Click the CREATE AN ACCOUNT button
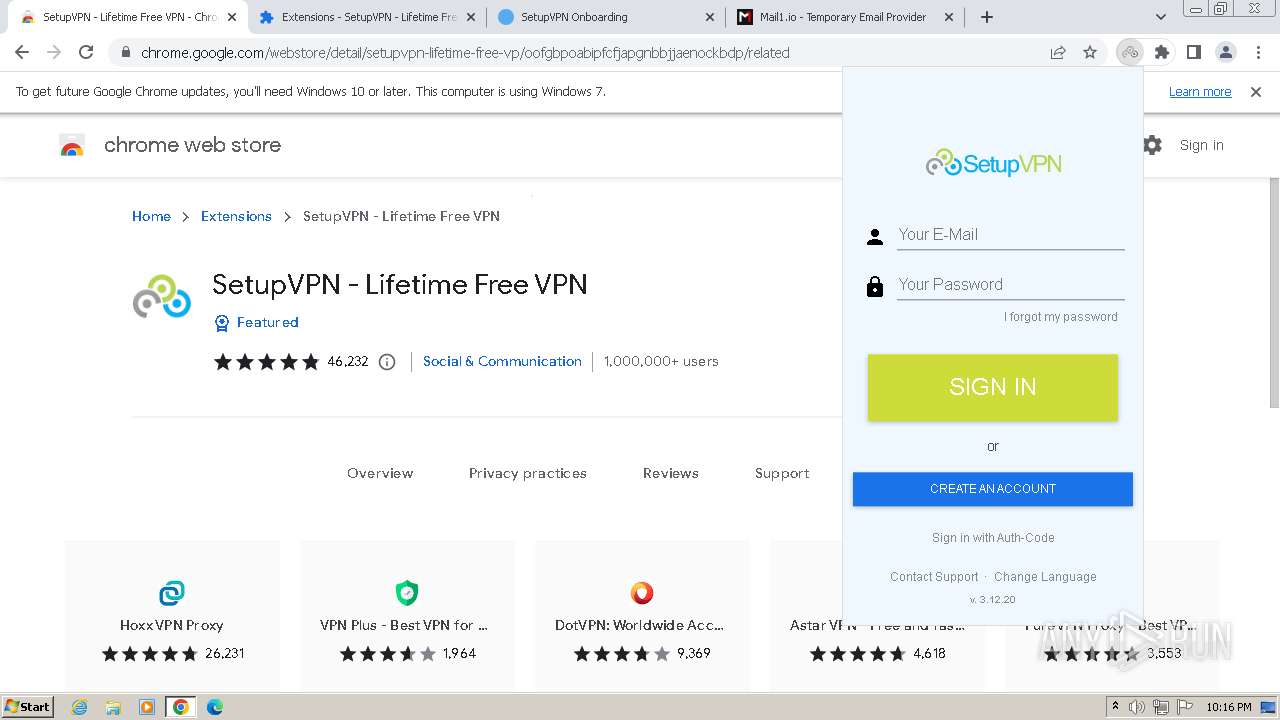Image resolution: width=1280 pixels, height=720 pixels. pyautogui.click(x=992, y=489)
